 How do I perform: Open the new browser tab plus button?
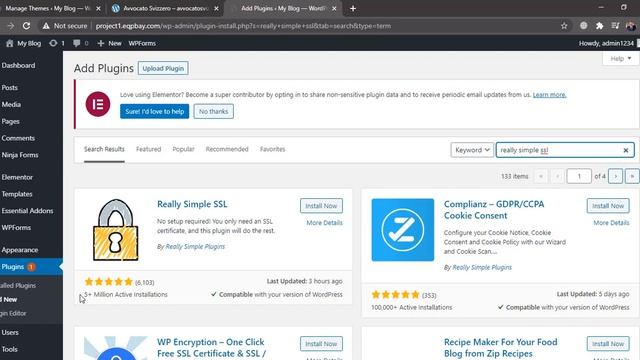[353, 8]
